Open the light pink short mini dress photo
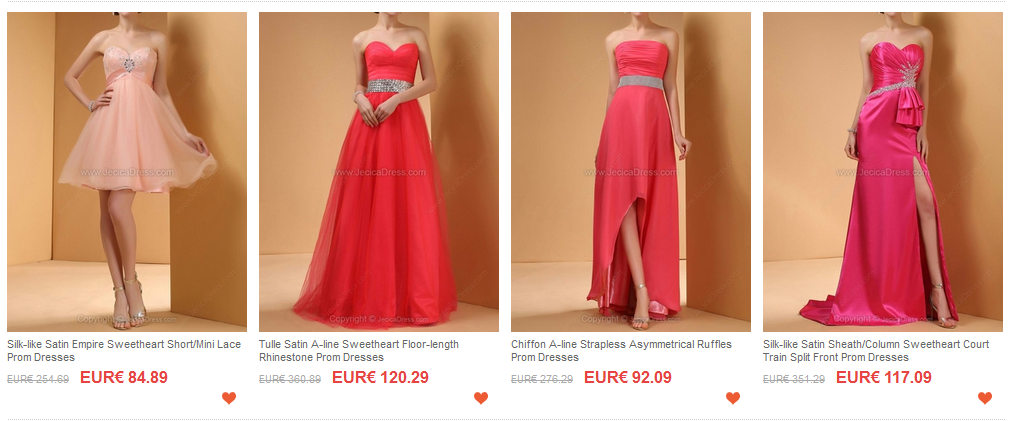Screen dimensions: 1010x421 (x=127, y=172)
